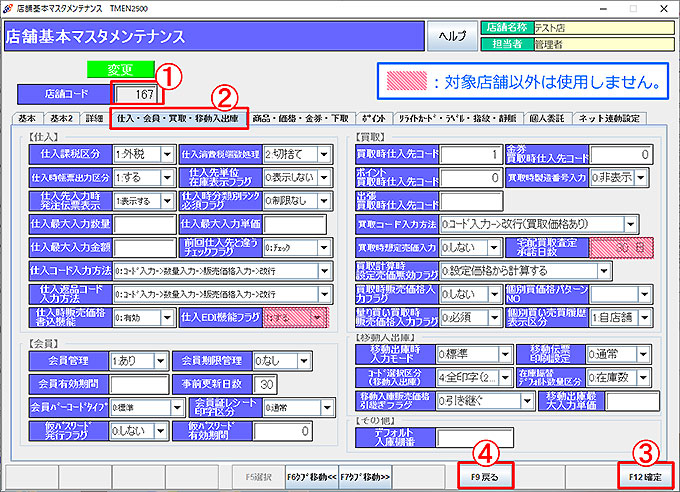
Task: Switch to the 詳細 tab
Action: point(93,118)
